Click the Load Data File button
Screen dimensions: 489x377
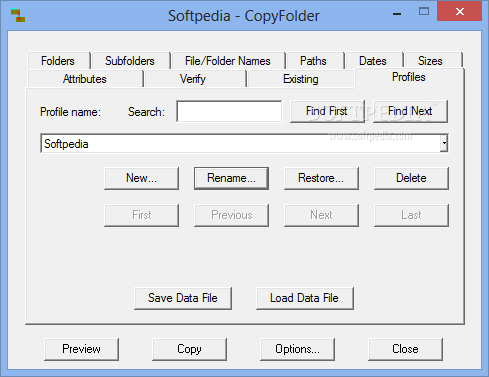(x=305, y=298)
